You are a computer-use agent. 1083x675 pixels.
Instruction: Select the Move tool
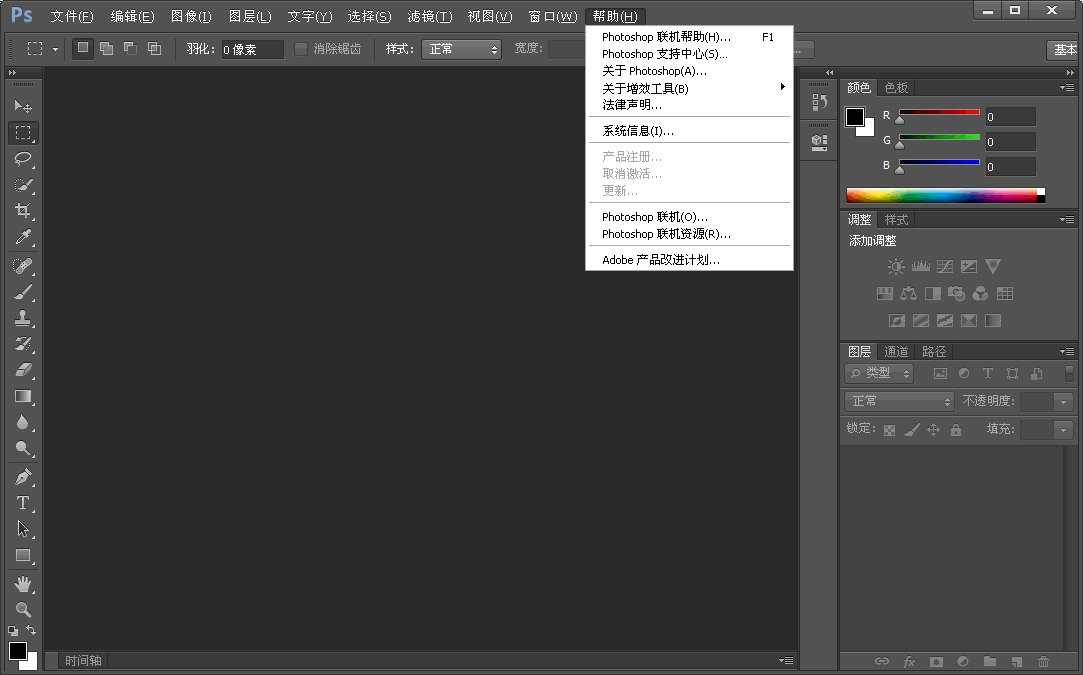coord(23,106)
